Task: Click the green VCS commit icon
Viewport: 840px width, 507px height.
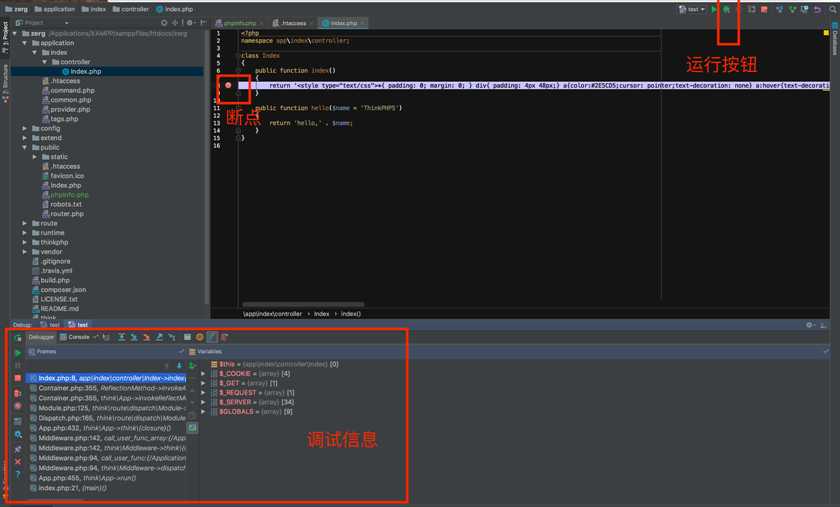Action: tap(792, 9)
